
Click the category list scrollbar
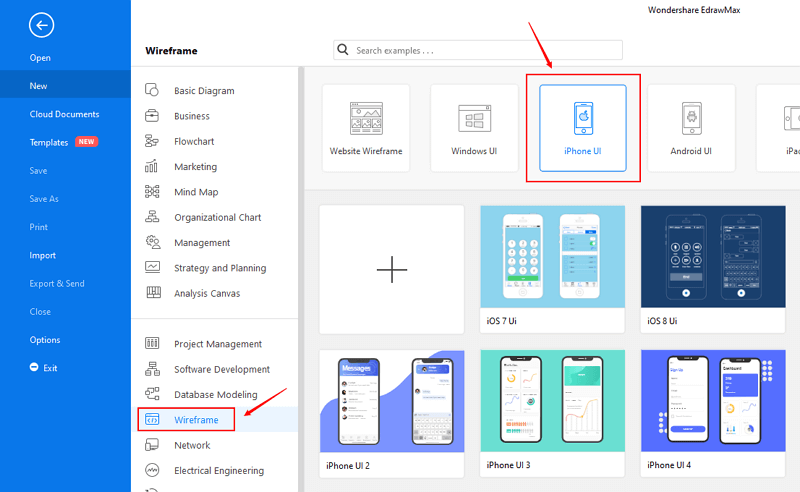pos(301,279)
